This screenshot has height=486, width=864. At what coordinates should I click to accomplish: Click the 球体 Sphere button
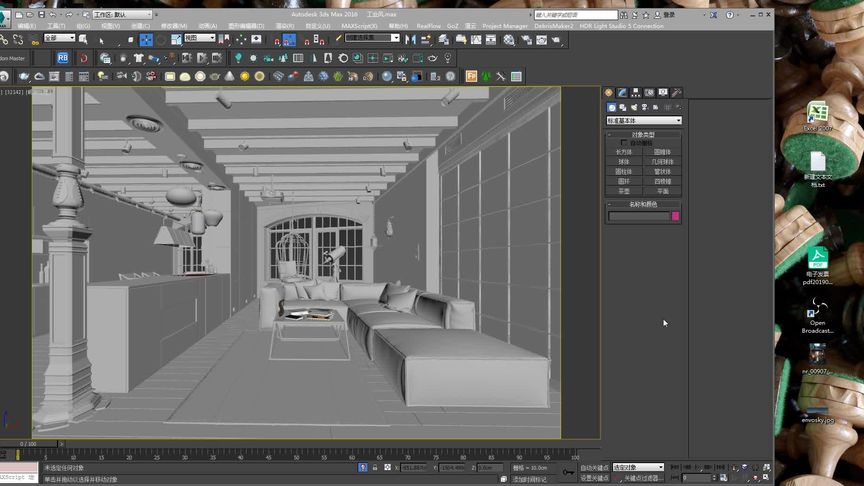click(624, 162)
